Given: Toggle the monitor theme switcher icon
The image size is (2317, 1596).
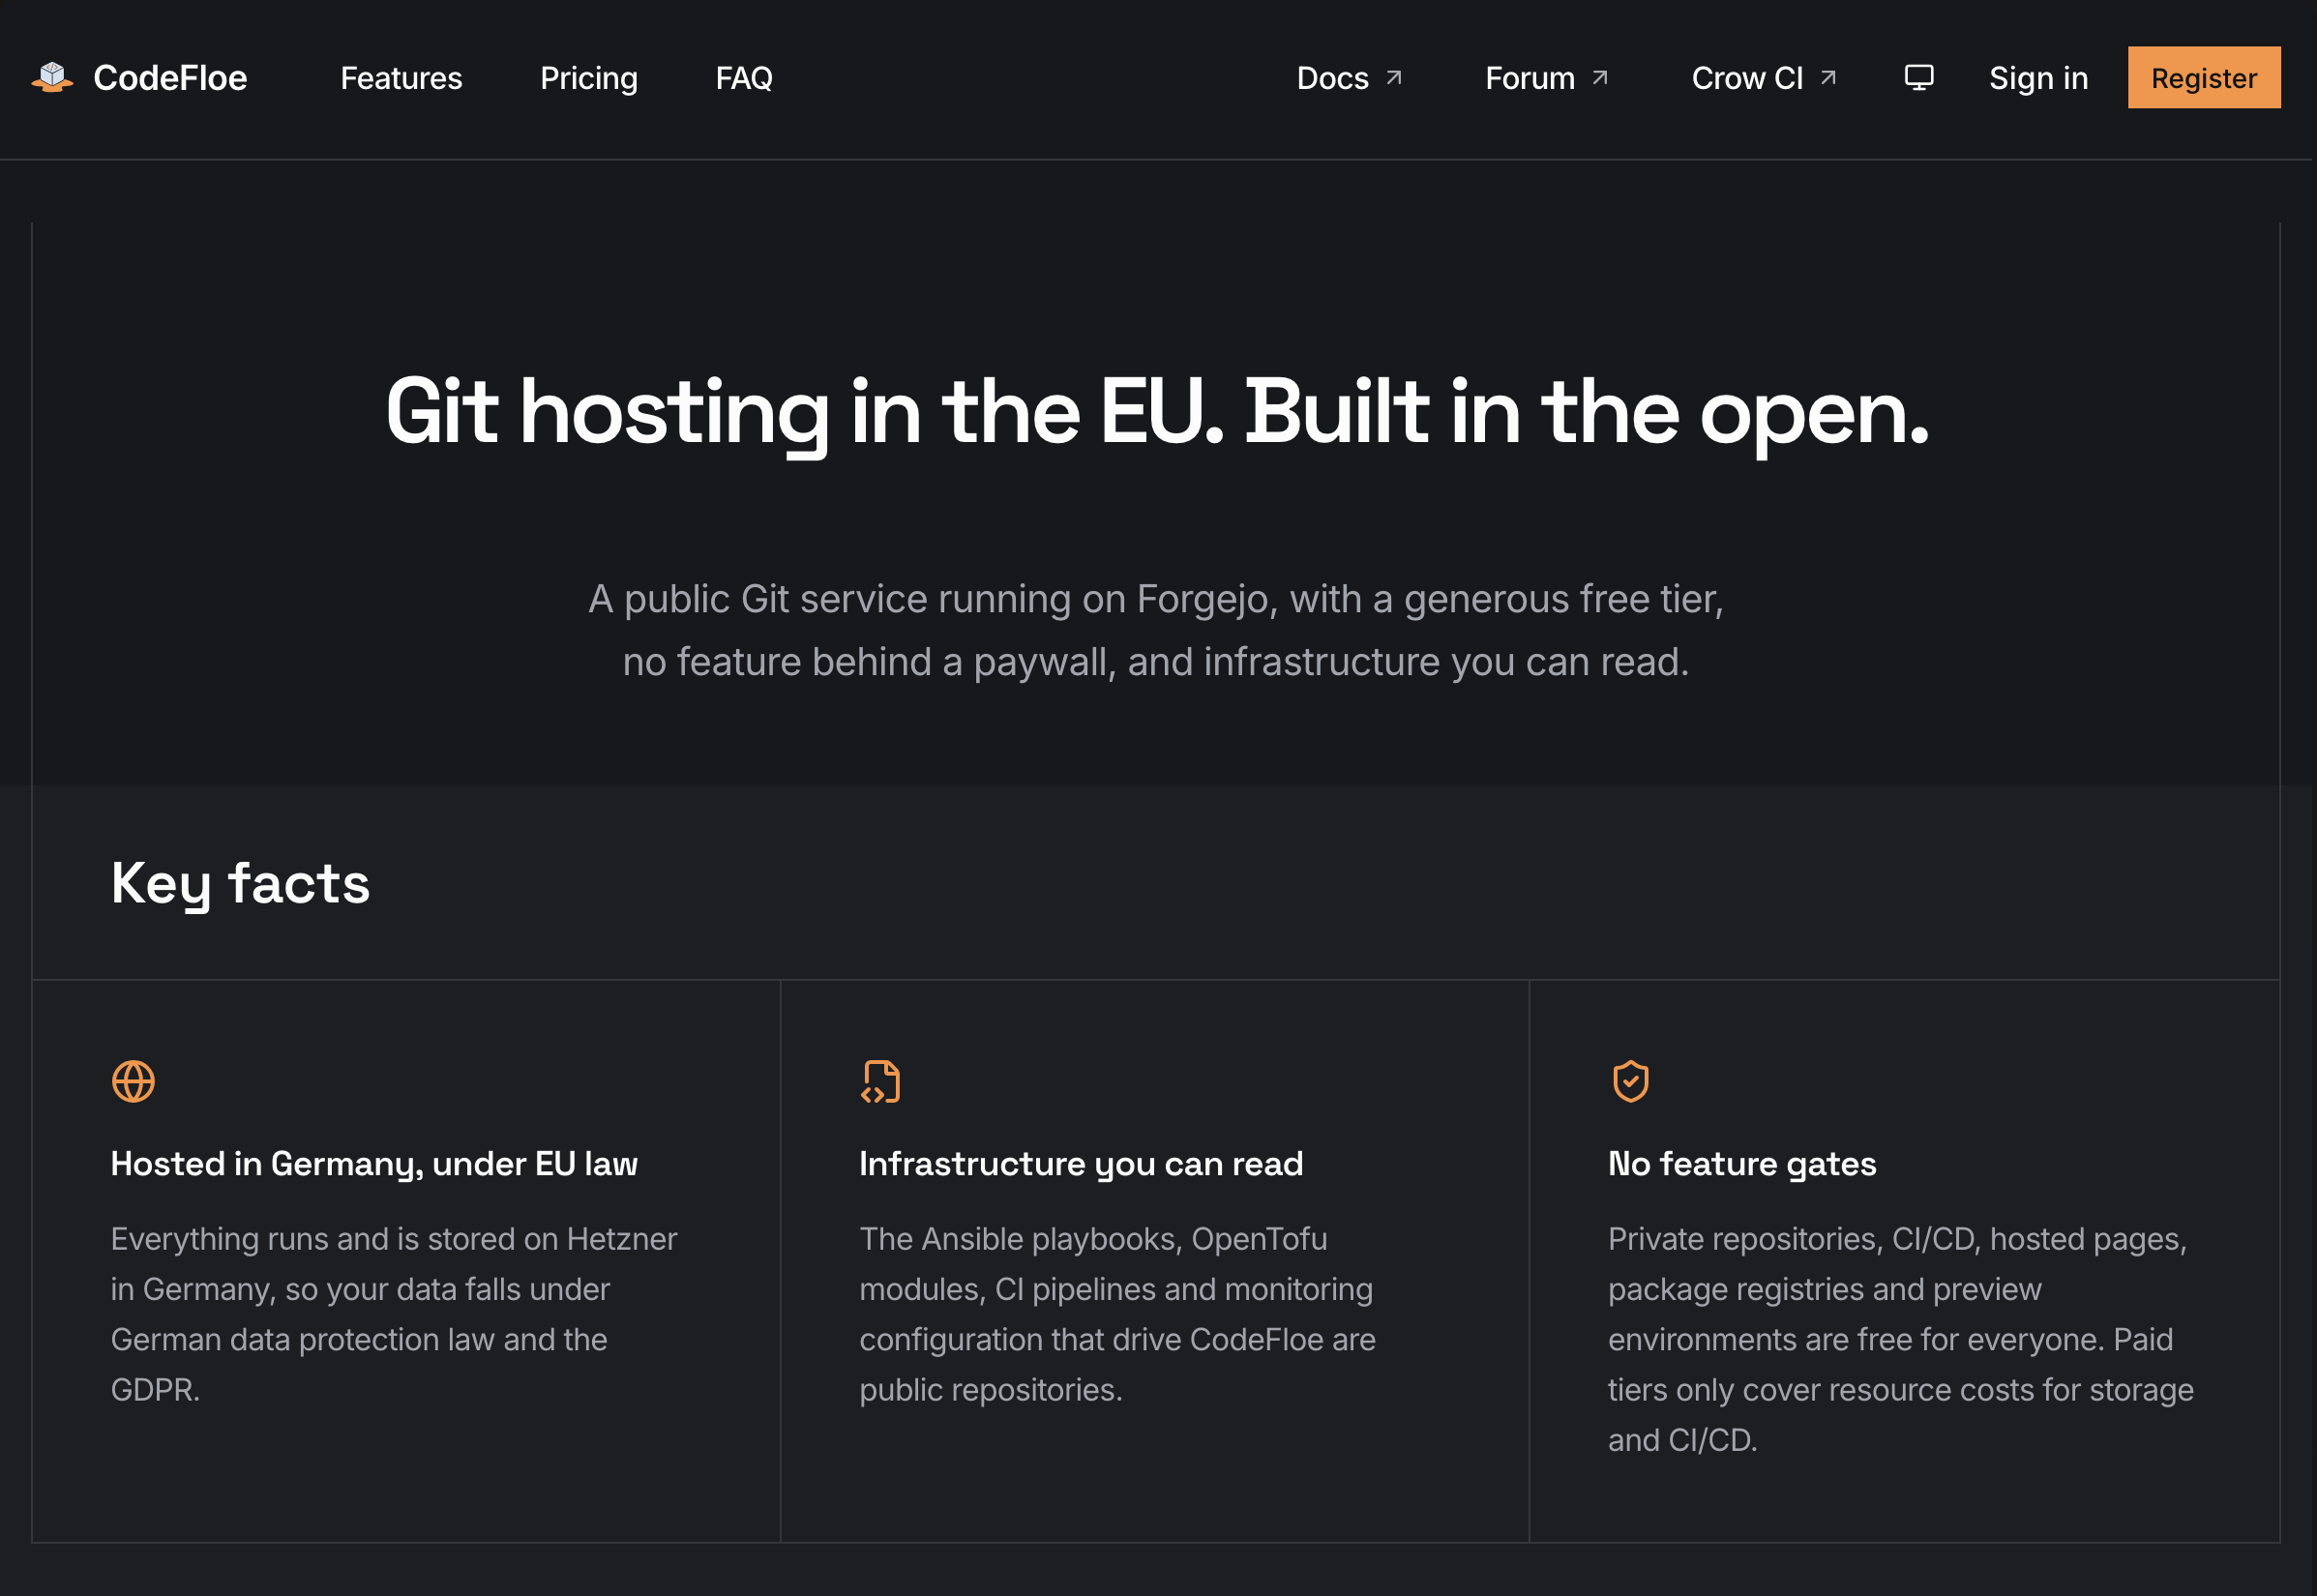Looking at the screenshot, I should tap(1918, 77).
